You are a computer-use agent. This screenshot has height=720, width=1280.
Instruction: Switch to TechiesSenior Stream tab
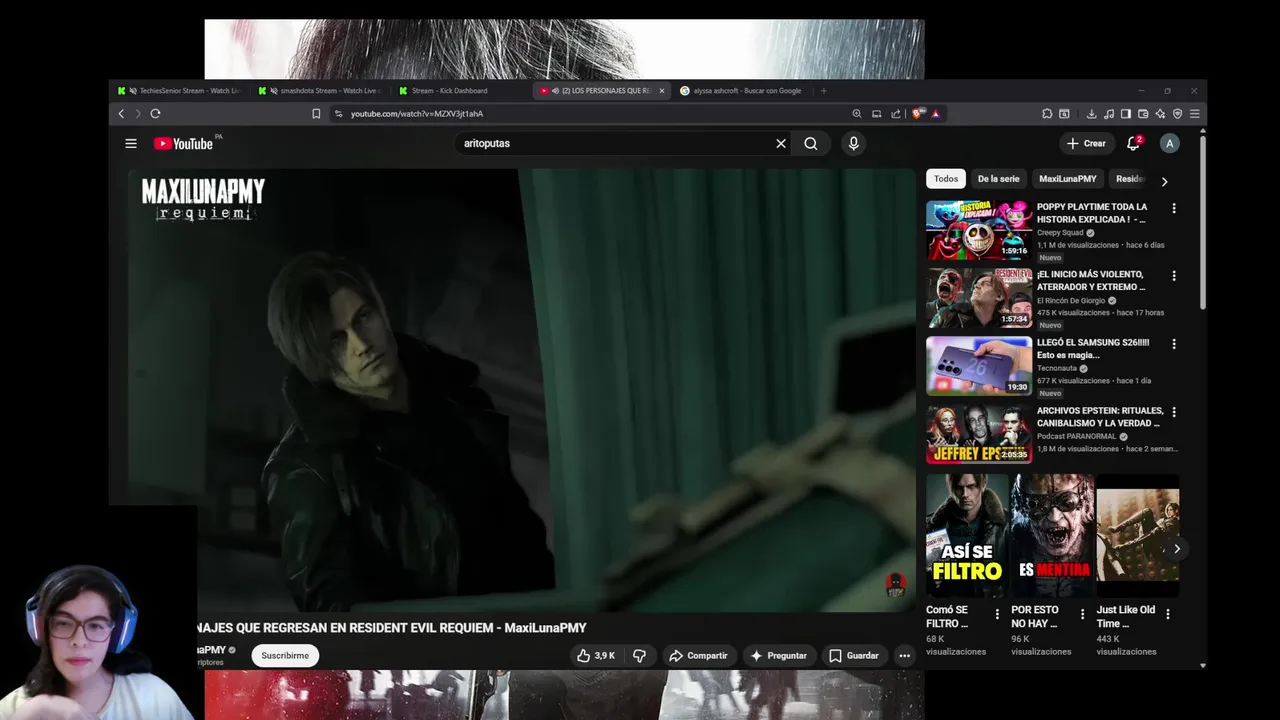179,91
